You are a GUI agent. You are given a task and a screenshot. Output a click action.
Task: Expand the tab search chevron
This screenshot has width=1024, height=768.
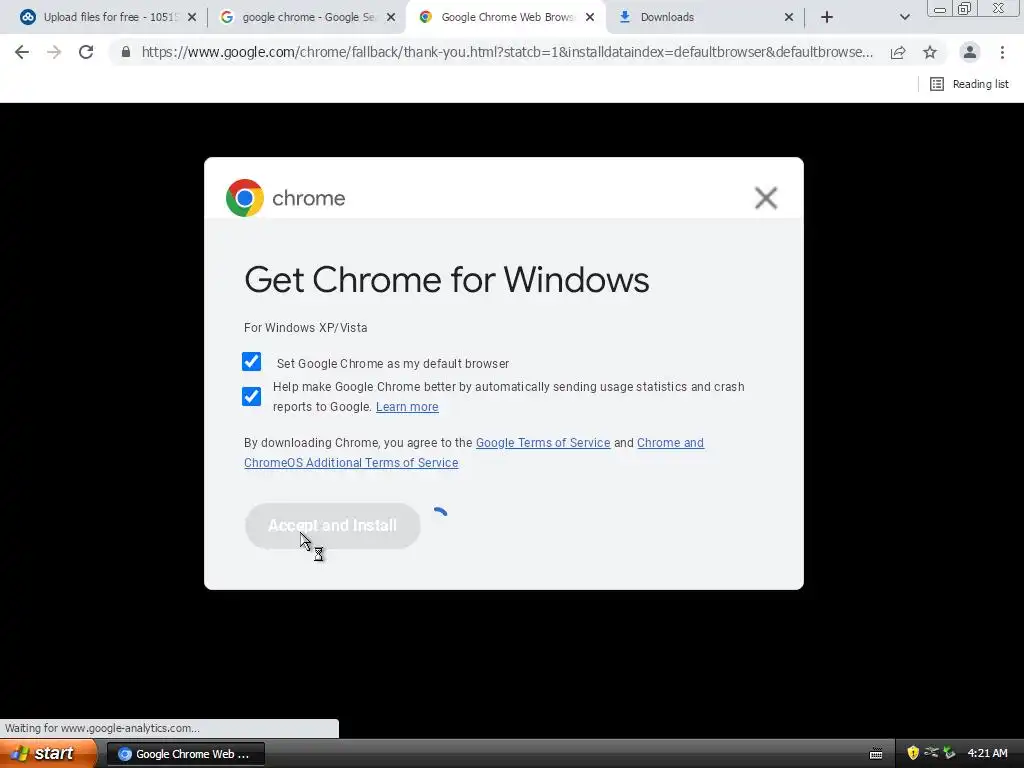(904, 17)
